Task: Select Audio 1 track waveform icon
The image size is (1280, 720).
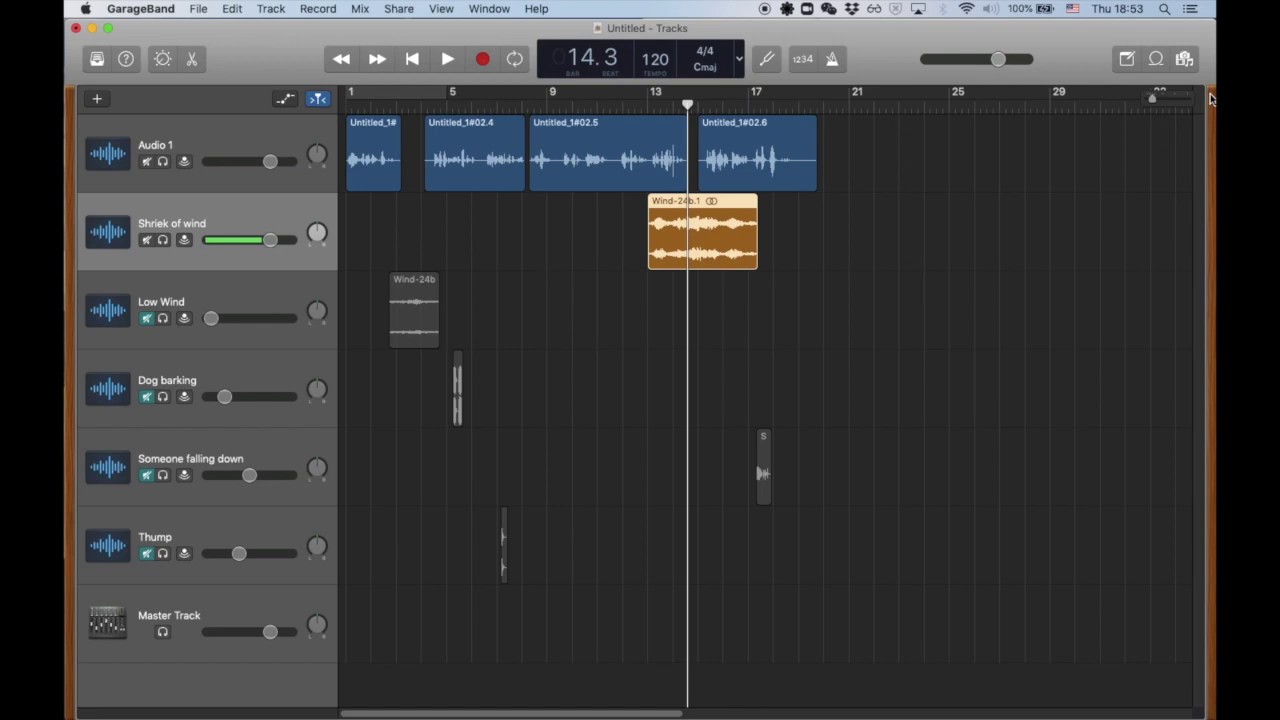Action: 107,154
